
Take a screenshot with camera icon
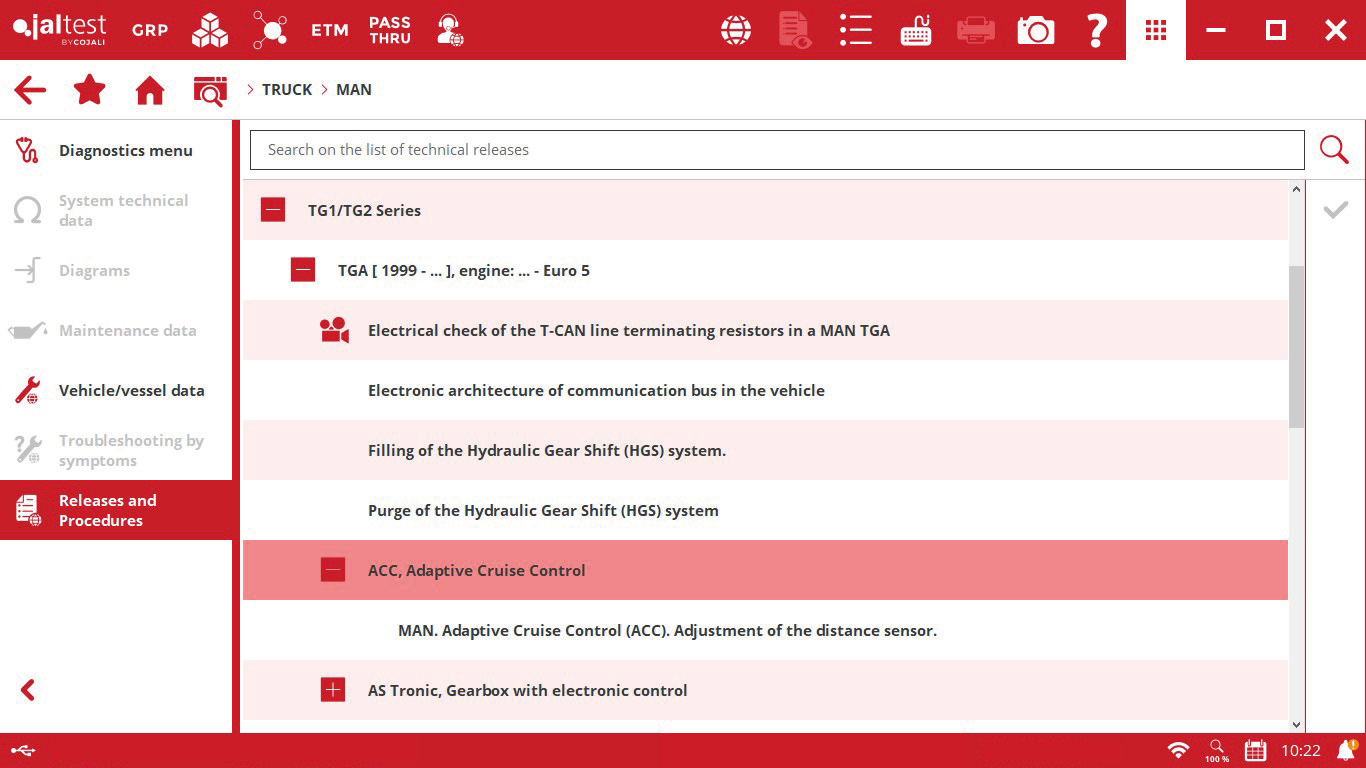pos(1036,30)
